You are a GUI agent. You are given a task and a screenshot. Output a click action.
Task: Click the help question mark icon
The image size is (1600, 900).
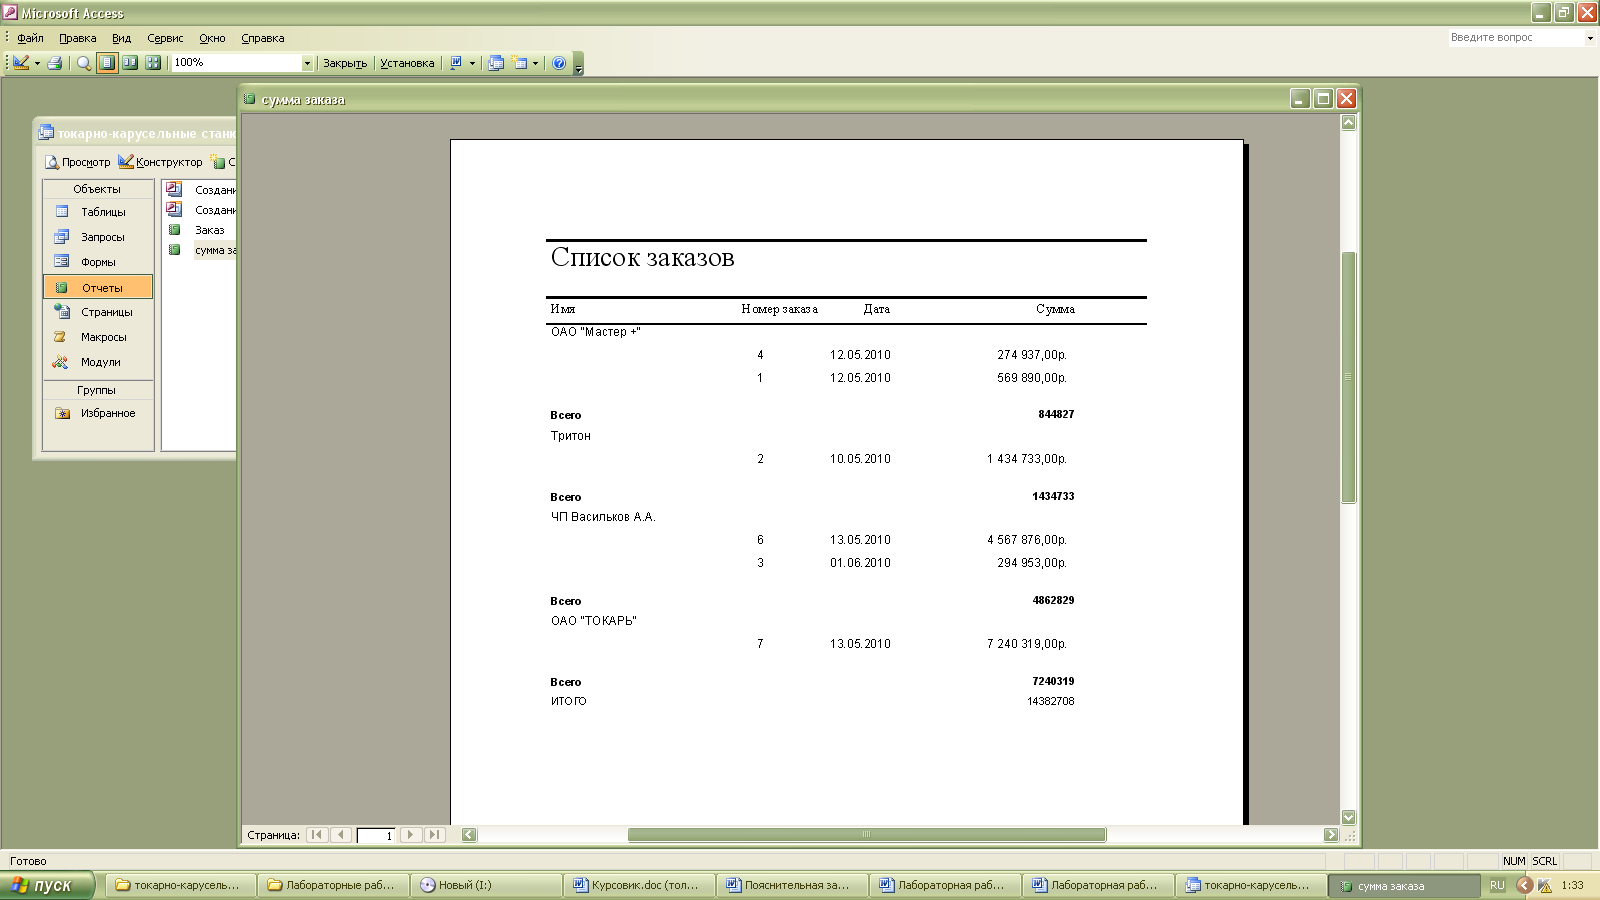click(x=559, y=63)
